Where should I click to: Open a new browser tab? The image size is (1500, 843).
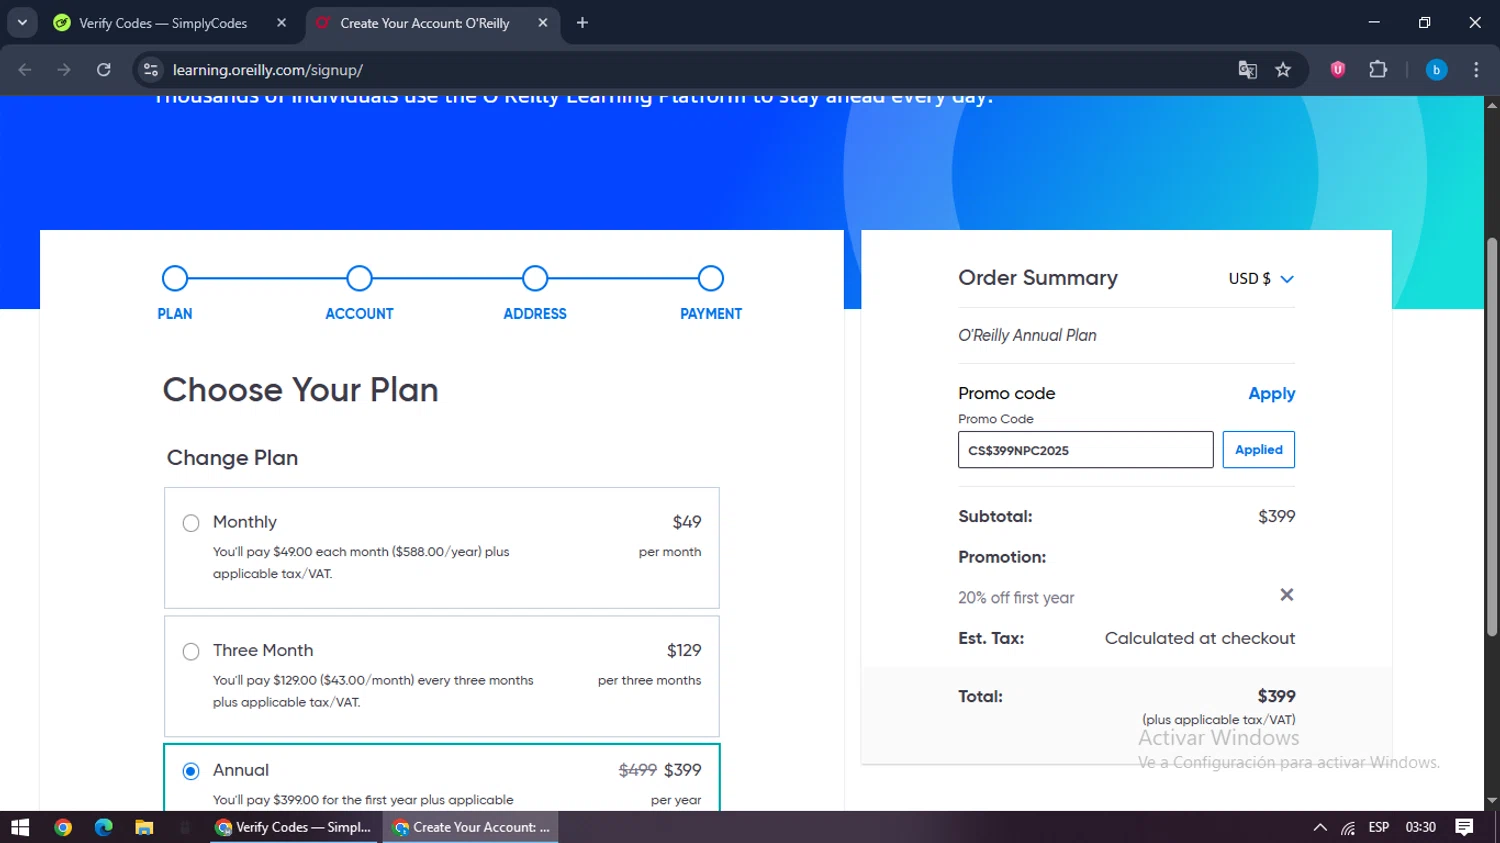582,23
